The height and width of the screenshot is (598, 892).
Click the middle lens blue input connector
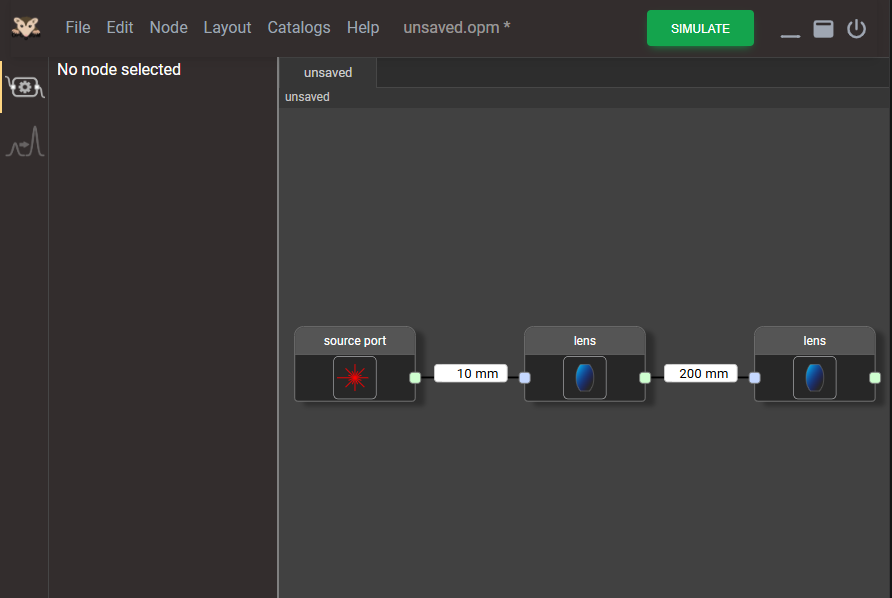pos(525,378)
